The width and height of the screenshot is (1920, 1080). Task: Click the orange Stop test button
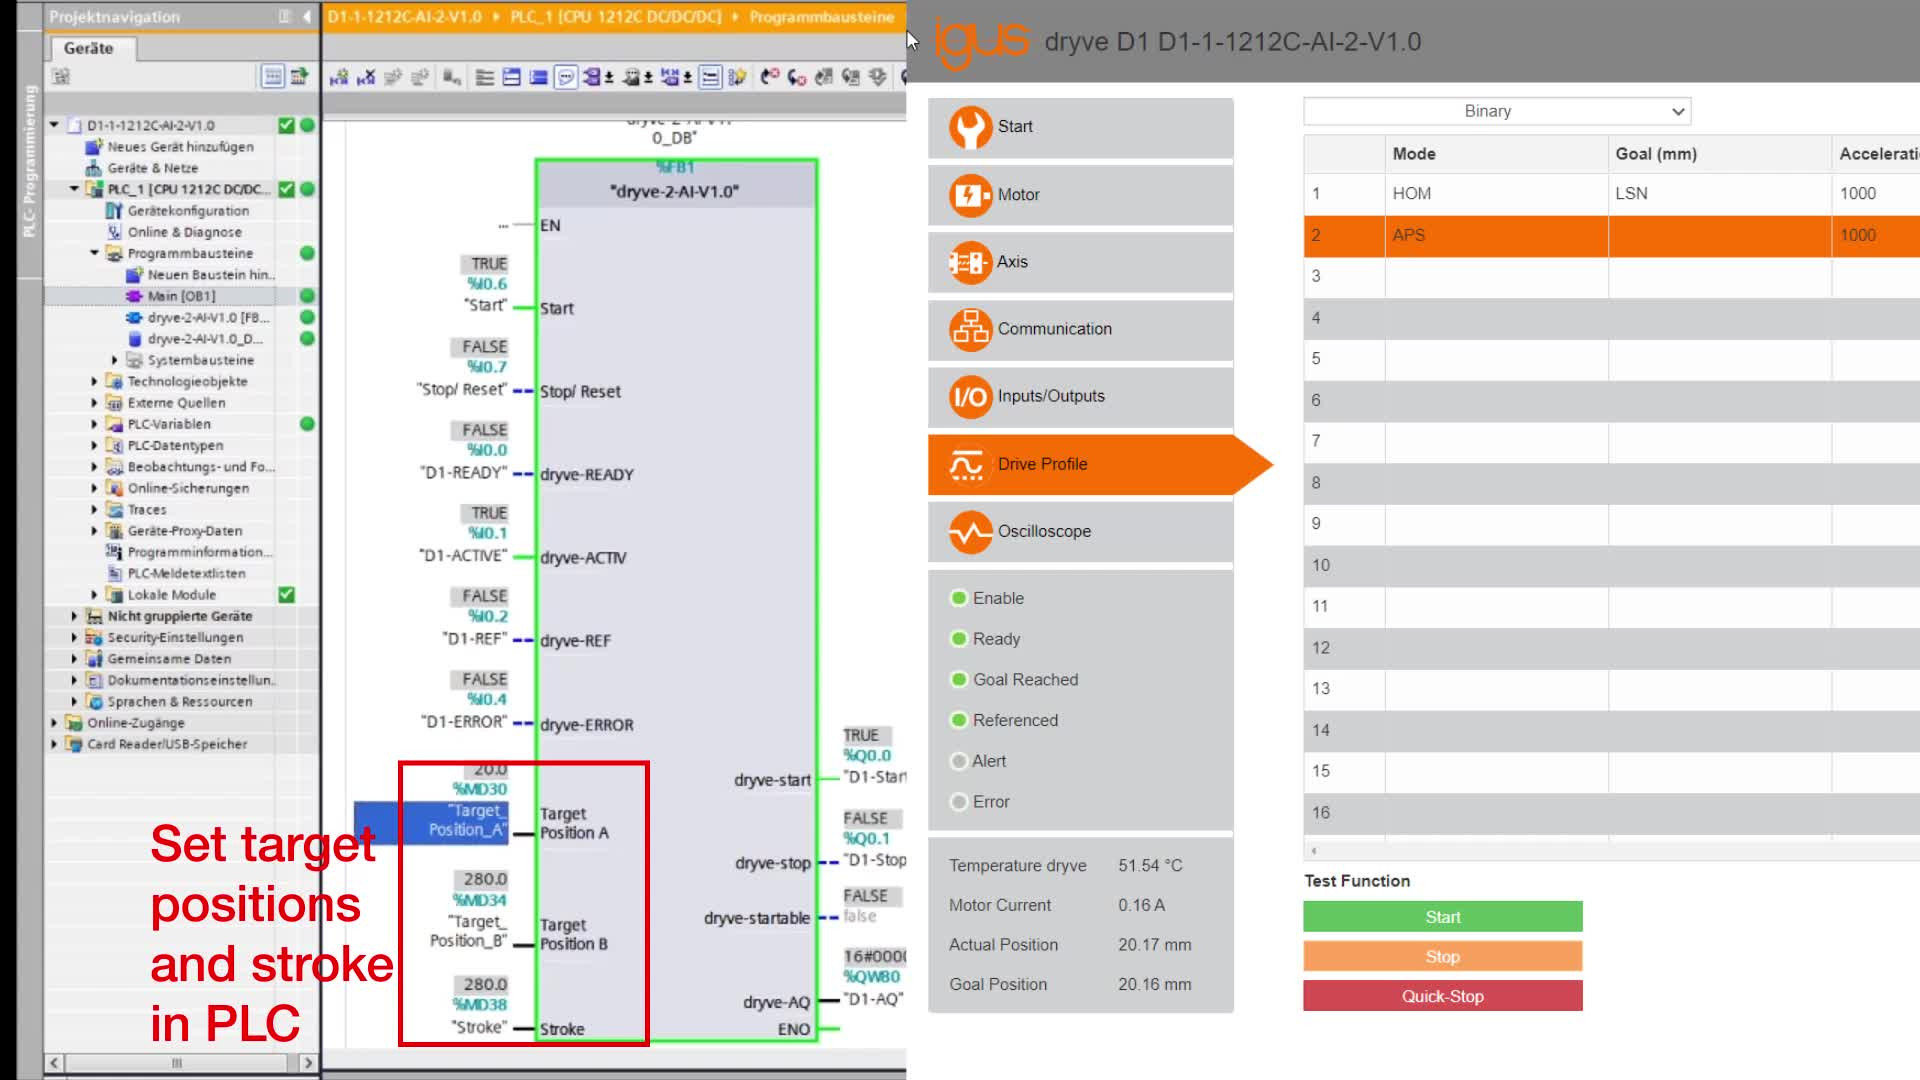(1442, 957)
